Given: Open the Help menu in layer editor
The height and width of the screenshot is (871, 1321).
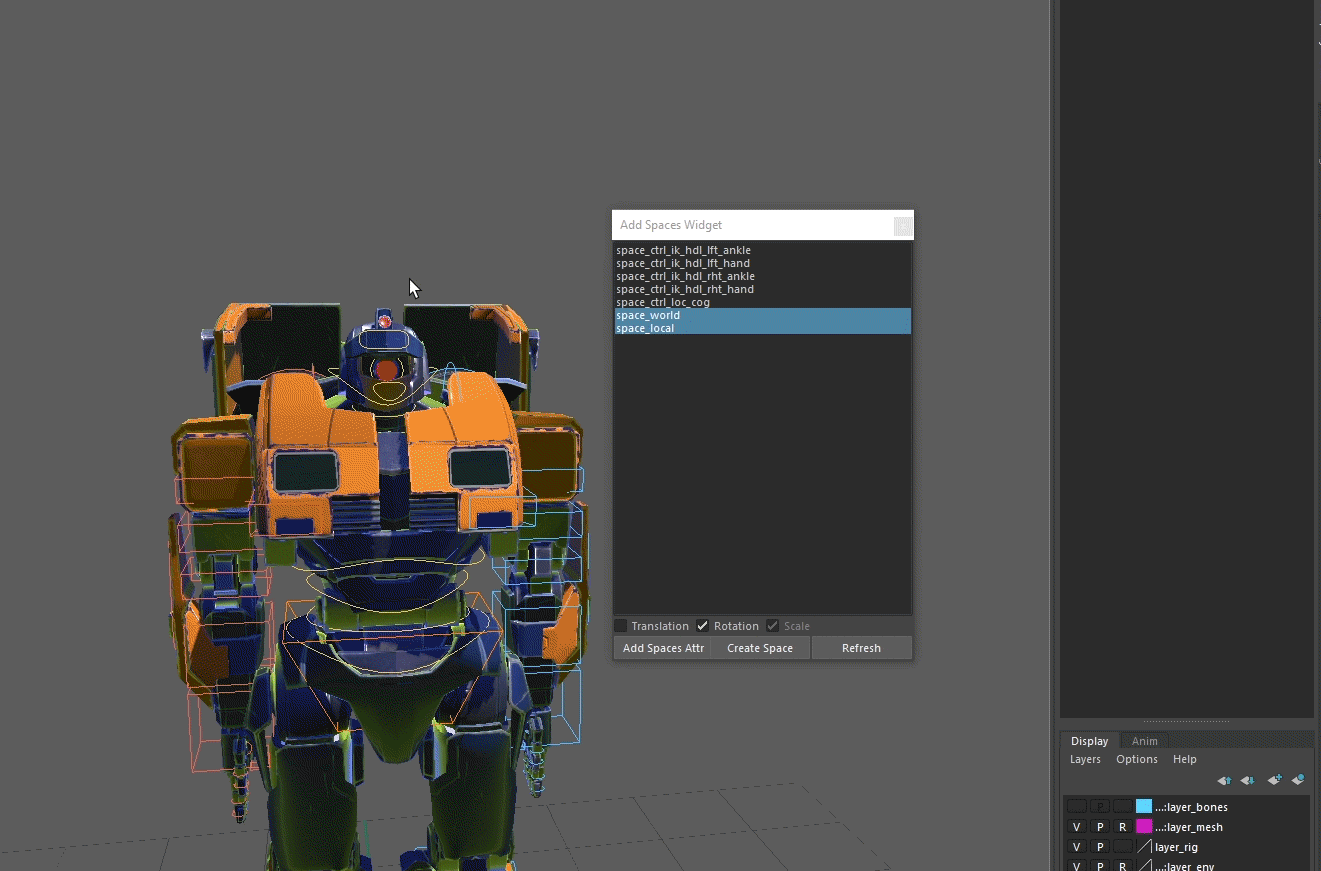Looking at the screenshot, I should coord(1184,759).
